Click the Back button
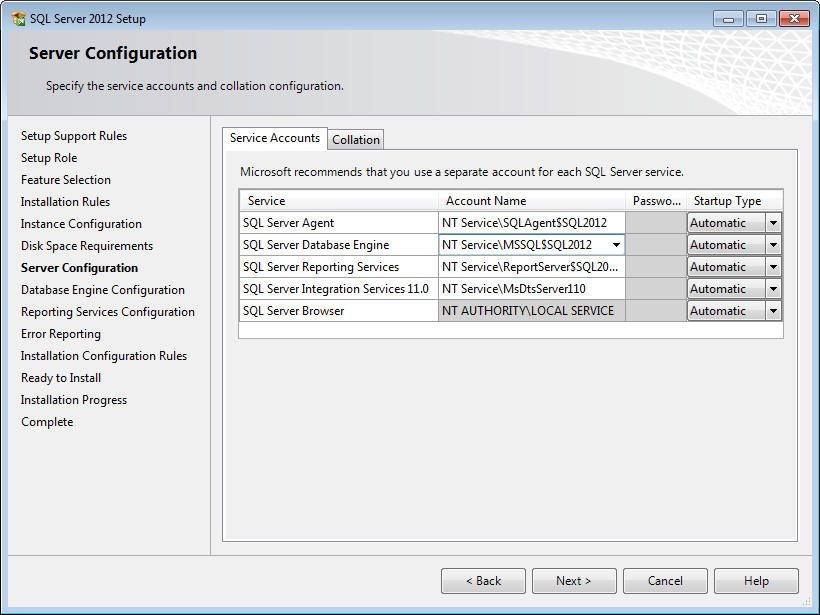This screenshot has width=820, height=615. (483, 581)
